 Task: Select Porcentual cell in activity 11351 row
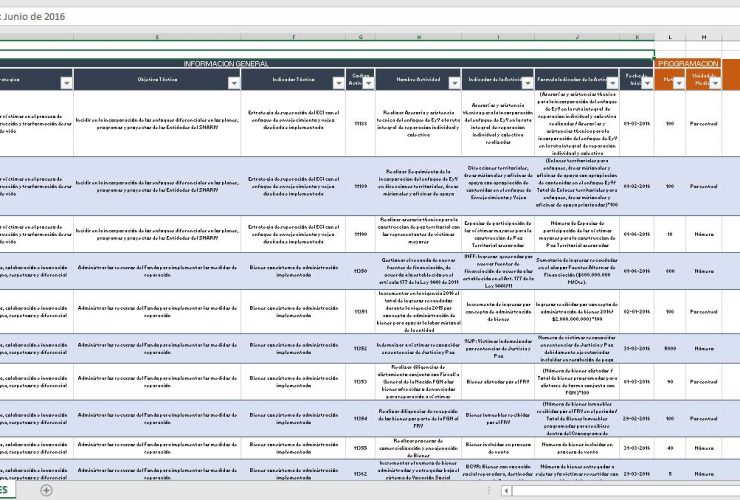(704, 312)
